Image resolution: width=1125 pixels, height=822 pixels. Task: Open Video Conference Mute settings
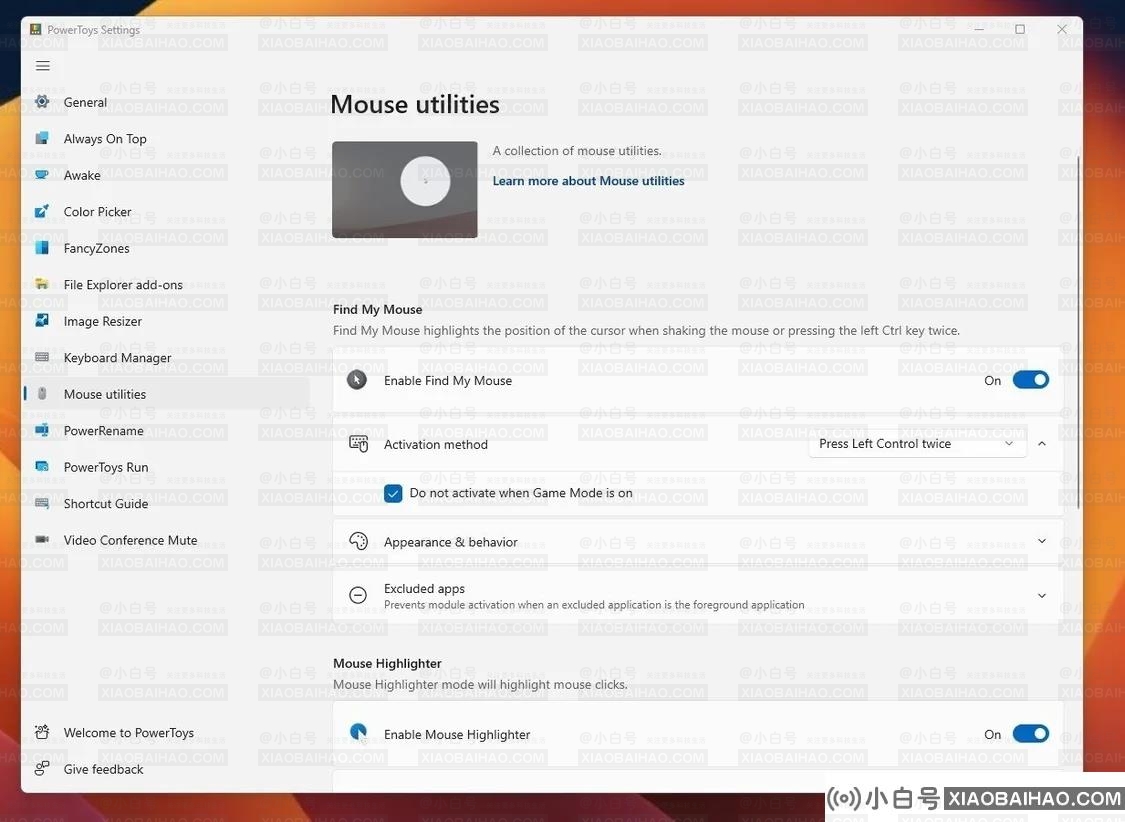(x=166, y=540)
